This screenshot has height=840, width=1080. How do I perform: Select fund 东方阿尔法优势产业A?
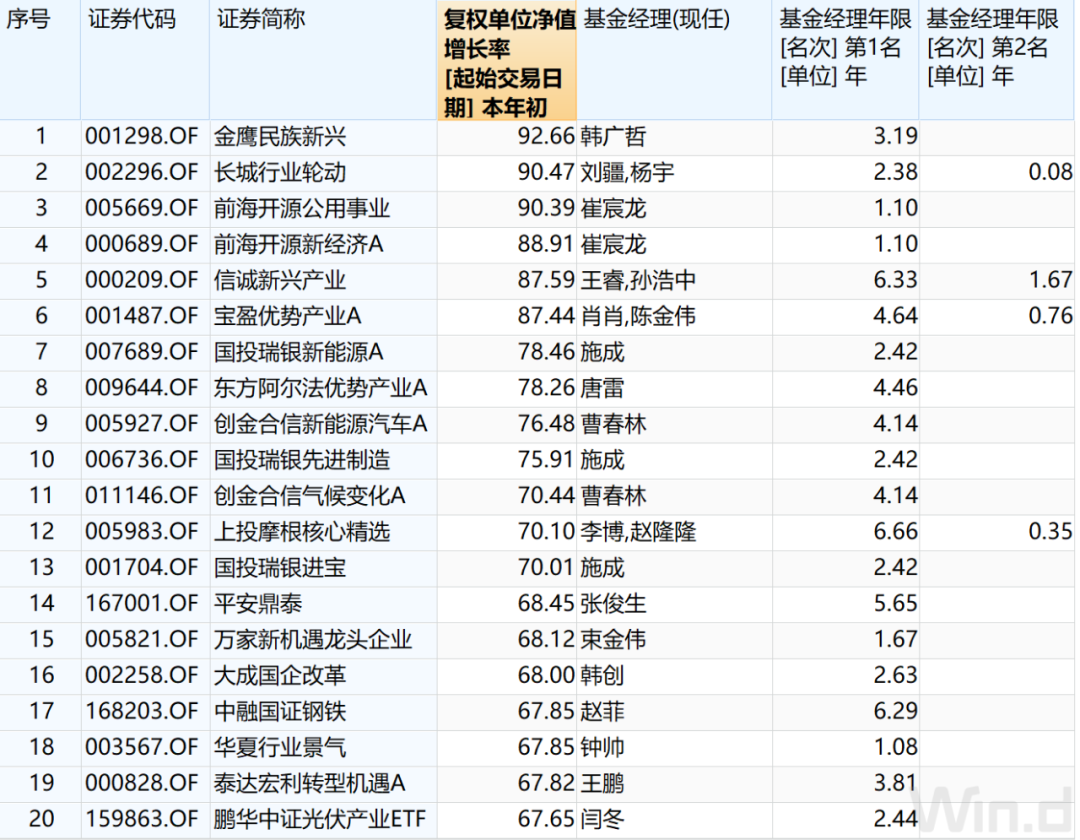pos(321,388)
